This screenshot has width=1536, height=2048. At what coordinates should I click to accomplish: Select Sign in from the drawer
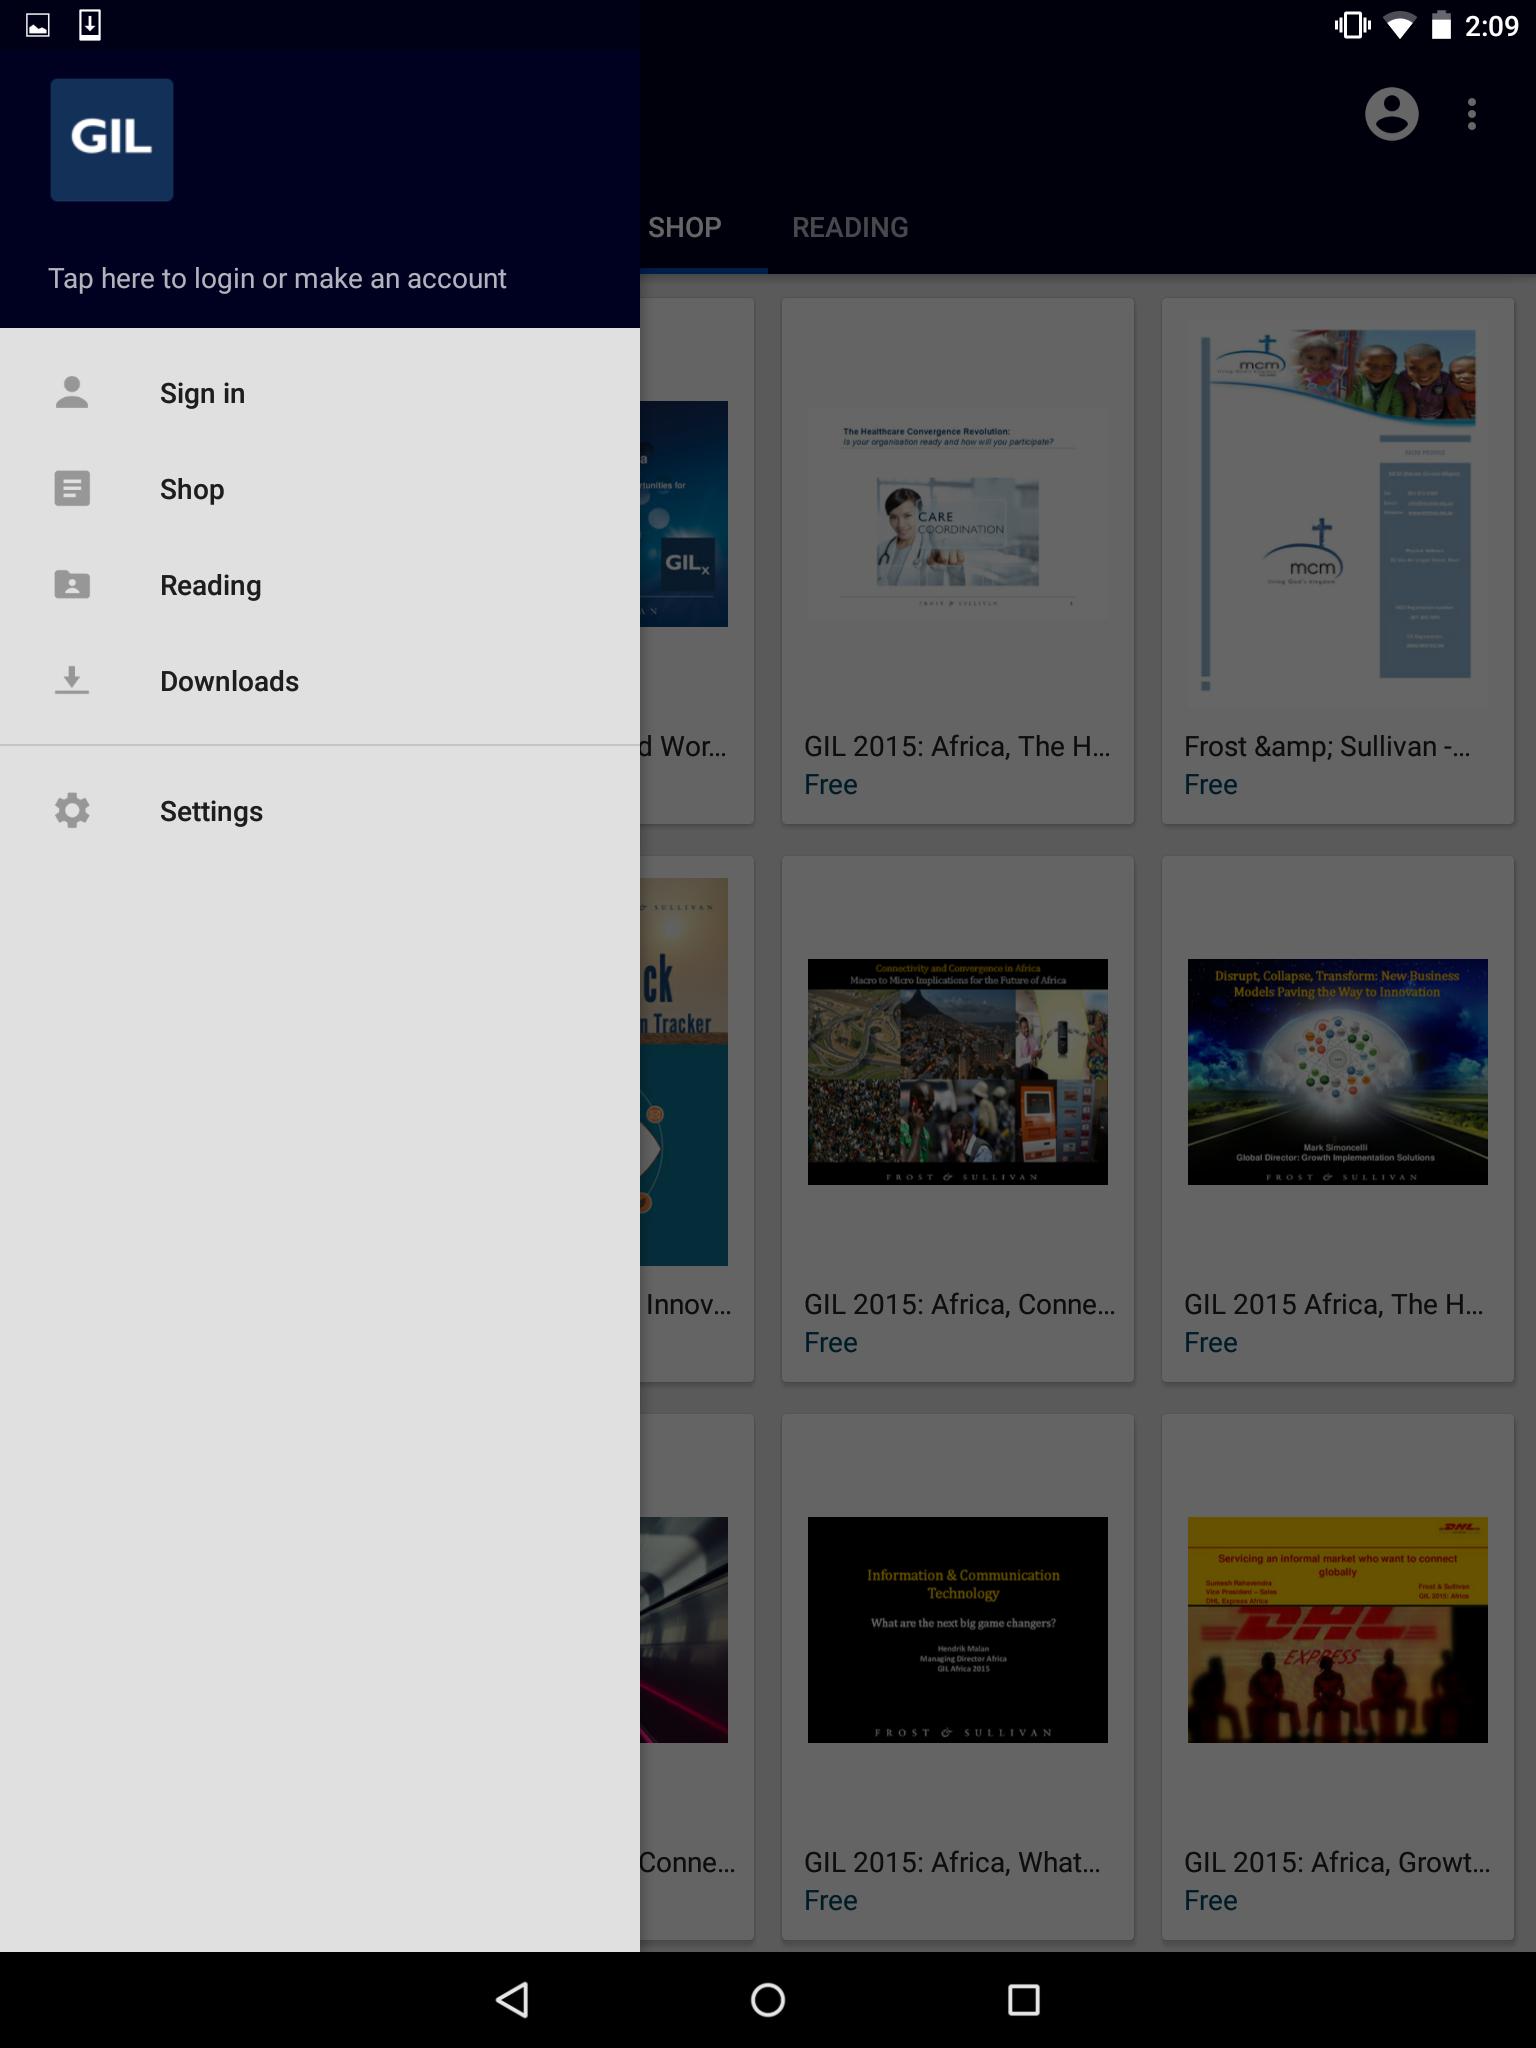(320, 393)
